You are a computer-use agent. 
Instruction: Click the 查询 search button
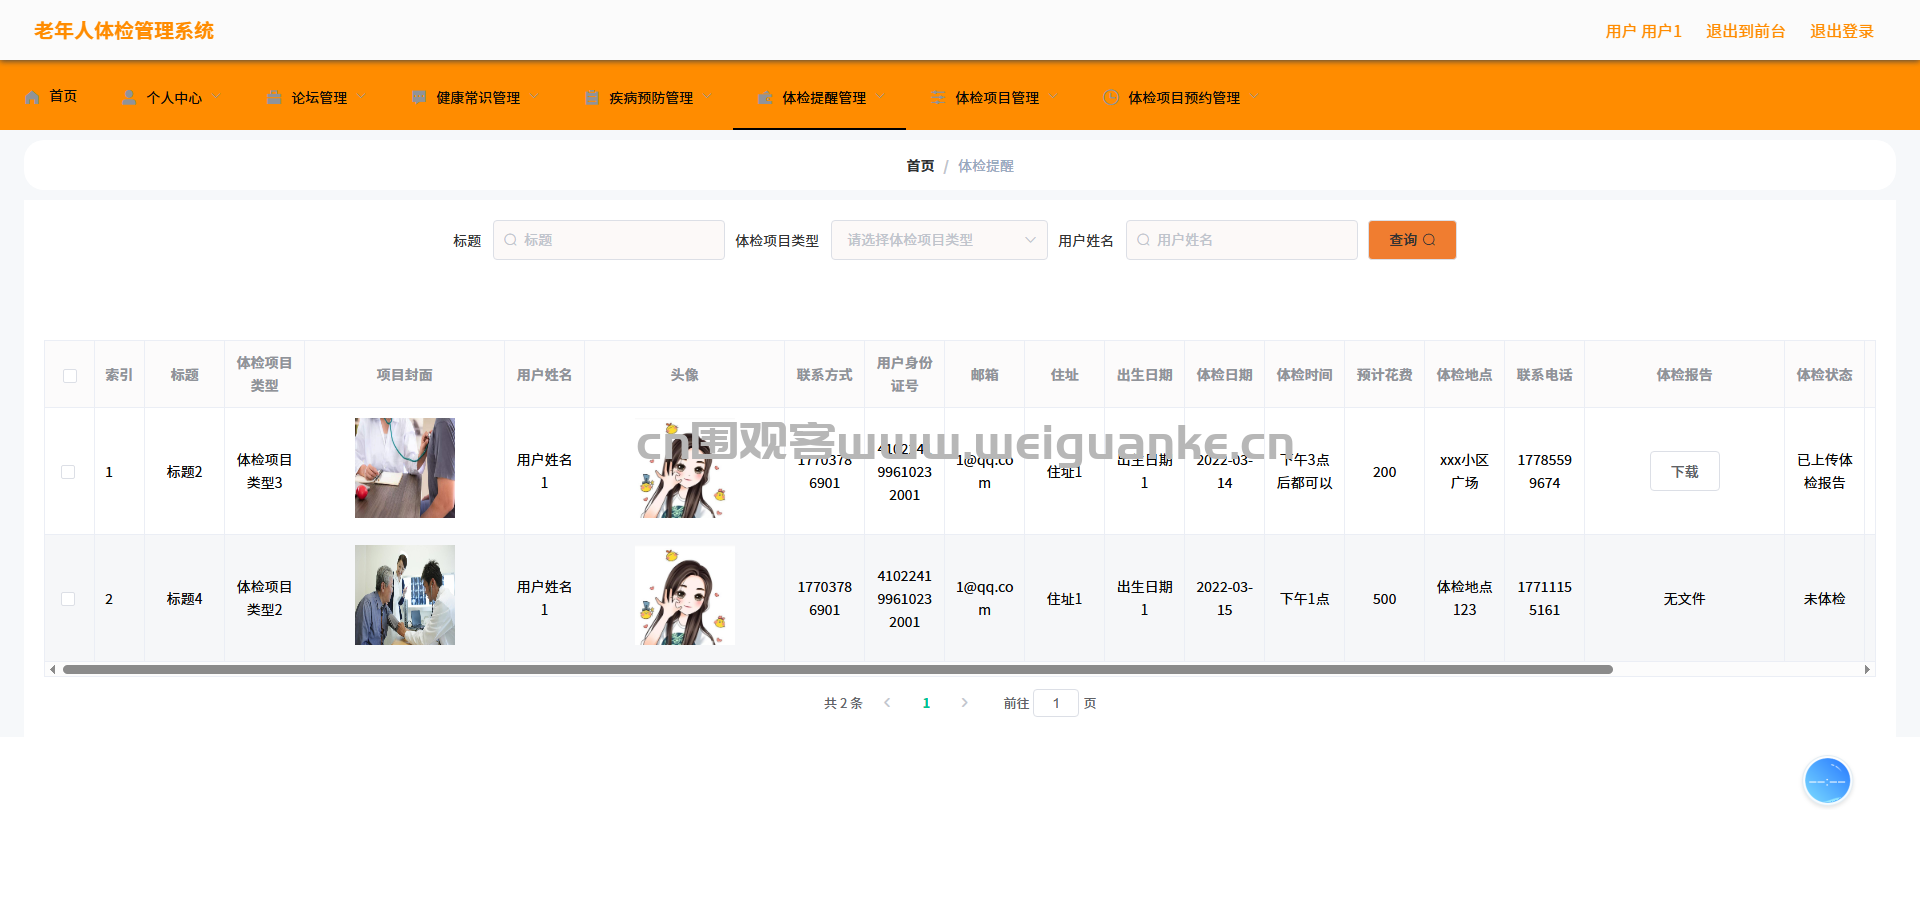click(x=1412, y=240)
